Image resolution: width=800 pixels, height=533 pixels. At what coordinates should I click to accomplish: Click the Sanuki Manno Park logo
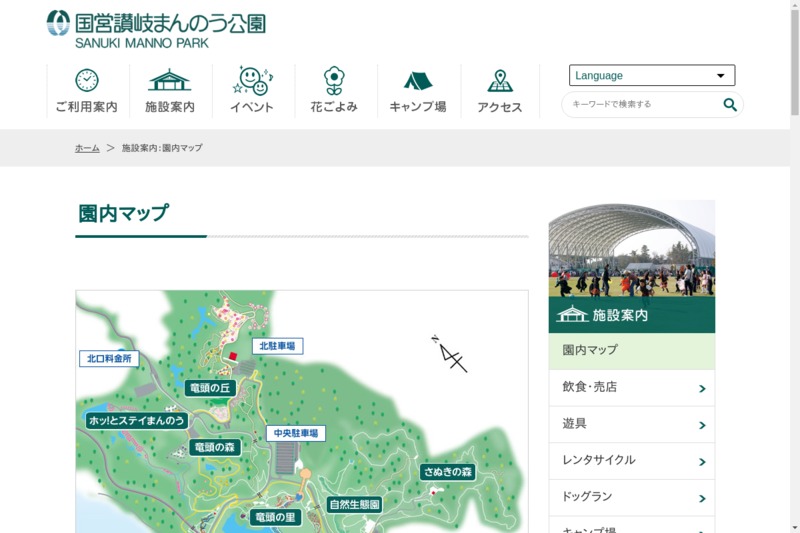(156, 29)
